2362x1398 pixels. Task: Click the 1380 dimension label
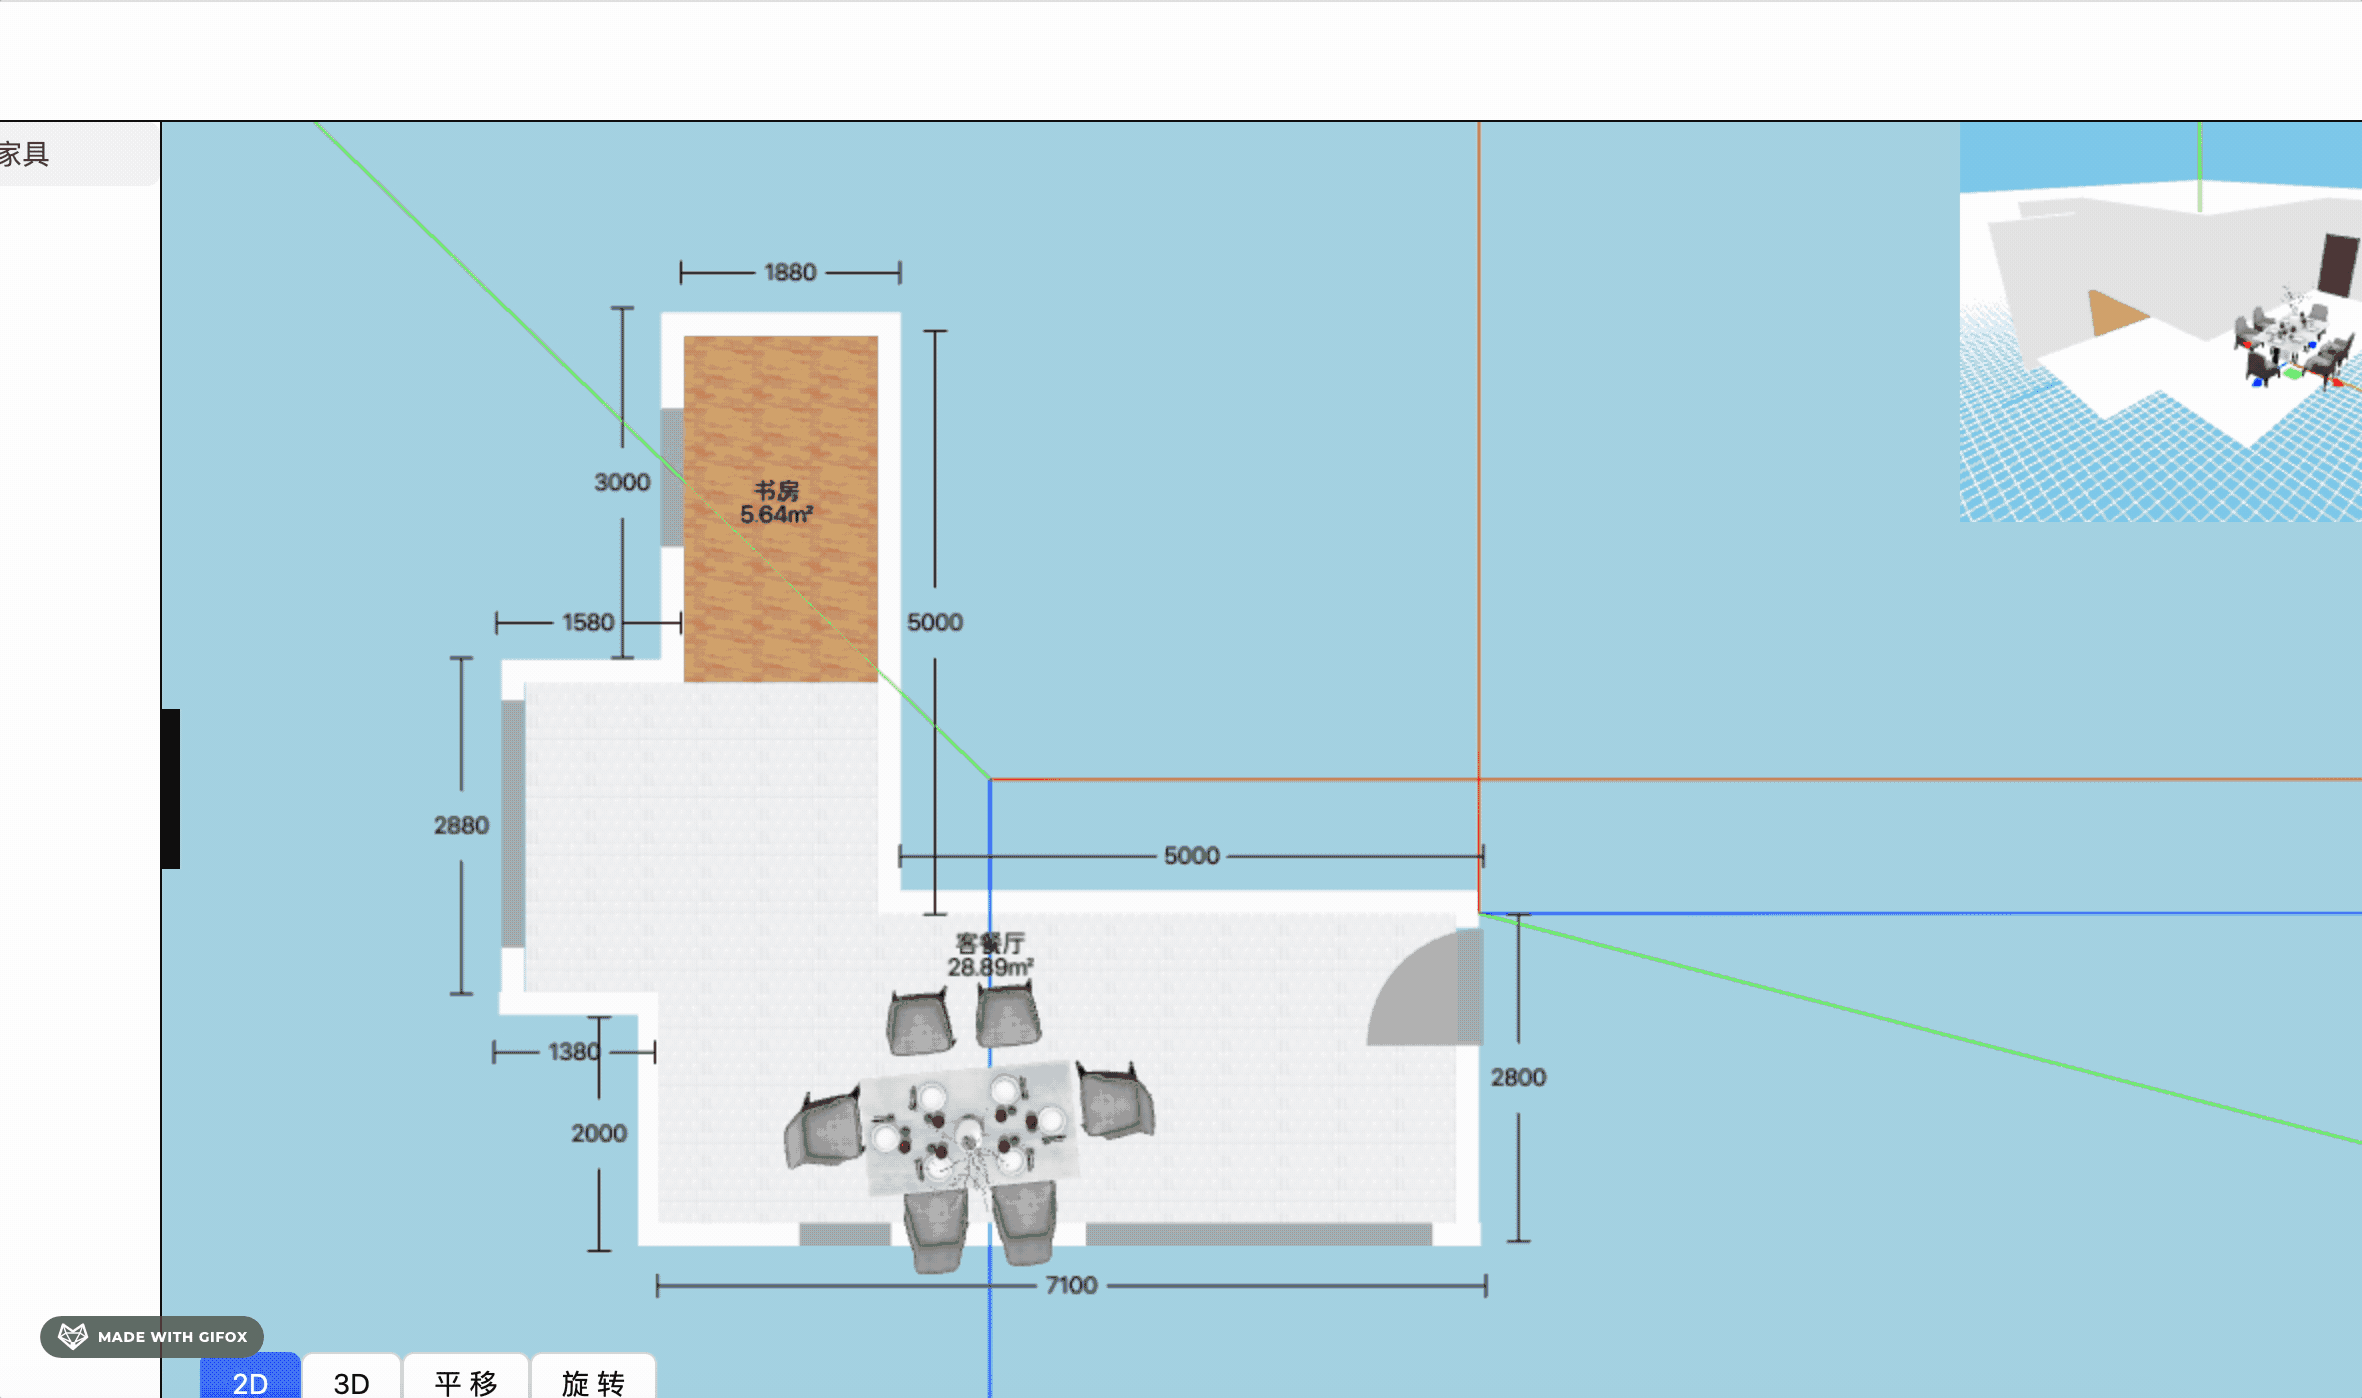click(x=574, y=1052)
